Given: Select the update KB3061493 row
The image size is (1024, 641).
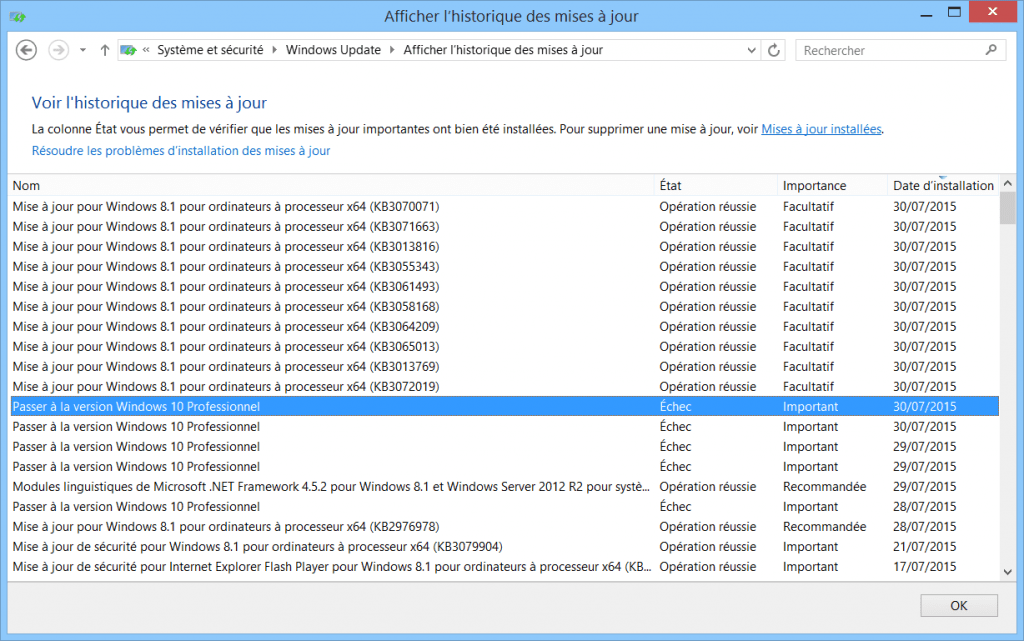Looking at the screenshot, I should (504, 287).
